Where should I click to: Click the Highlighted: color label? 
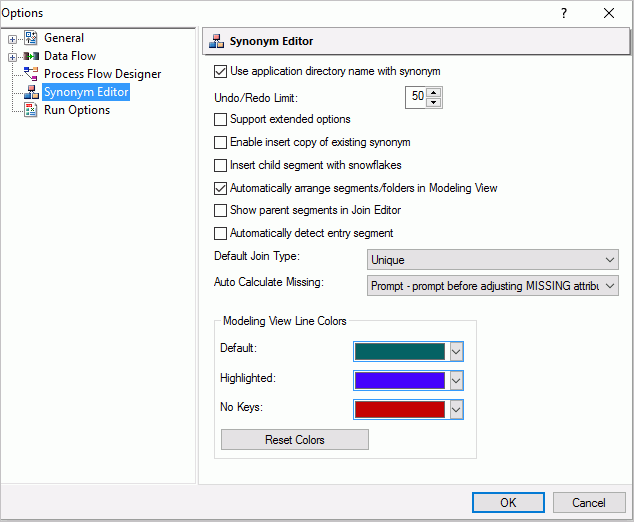(248, 378)
